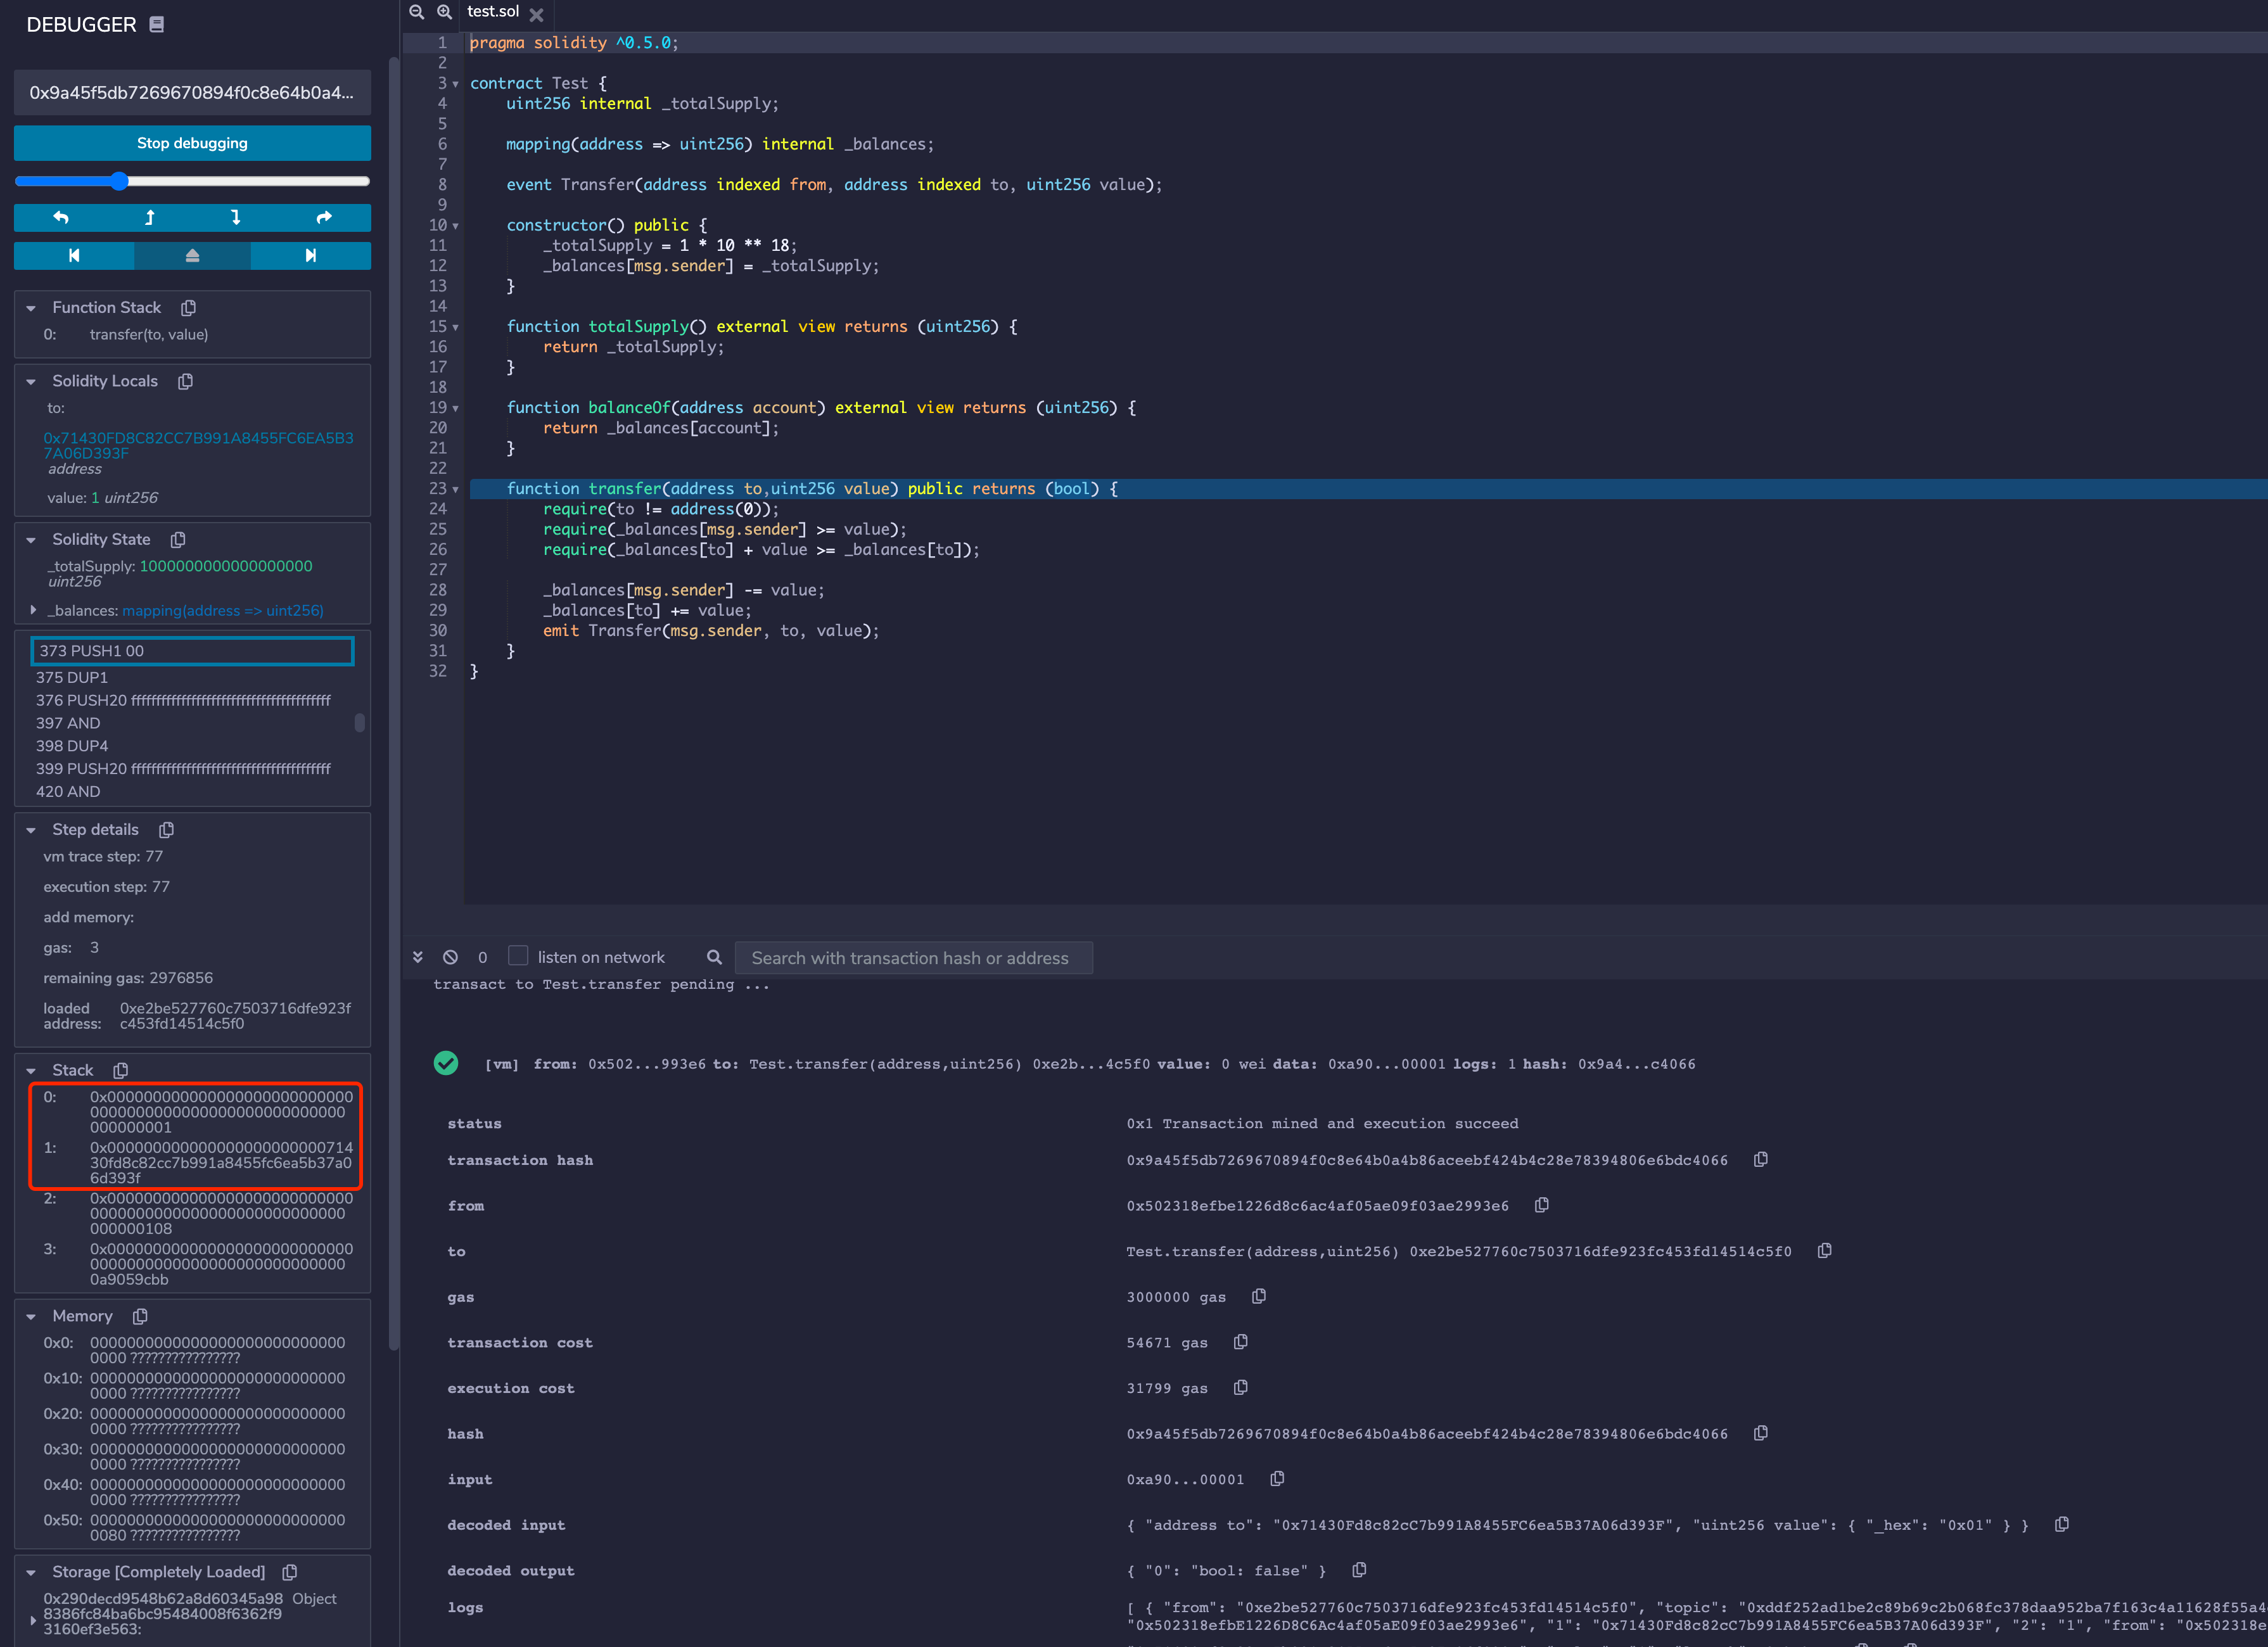Click the step over back arrow button
This screenshot has width=2268, height=1647.
click(x=61, y=217)
